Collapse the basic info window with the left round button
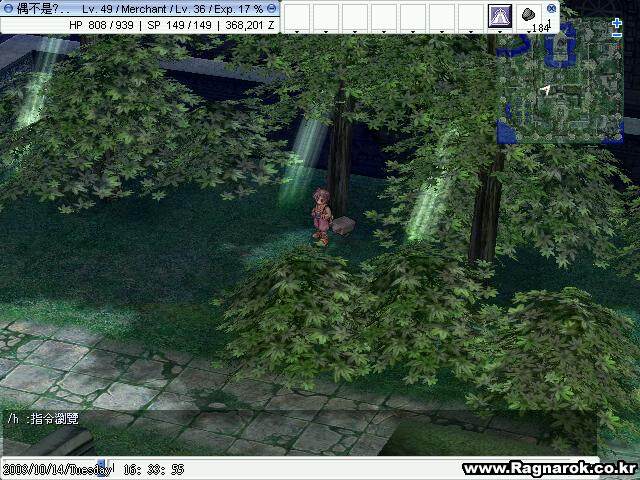 (x=8, y=9)
